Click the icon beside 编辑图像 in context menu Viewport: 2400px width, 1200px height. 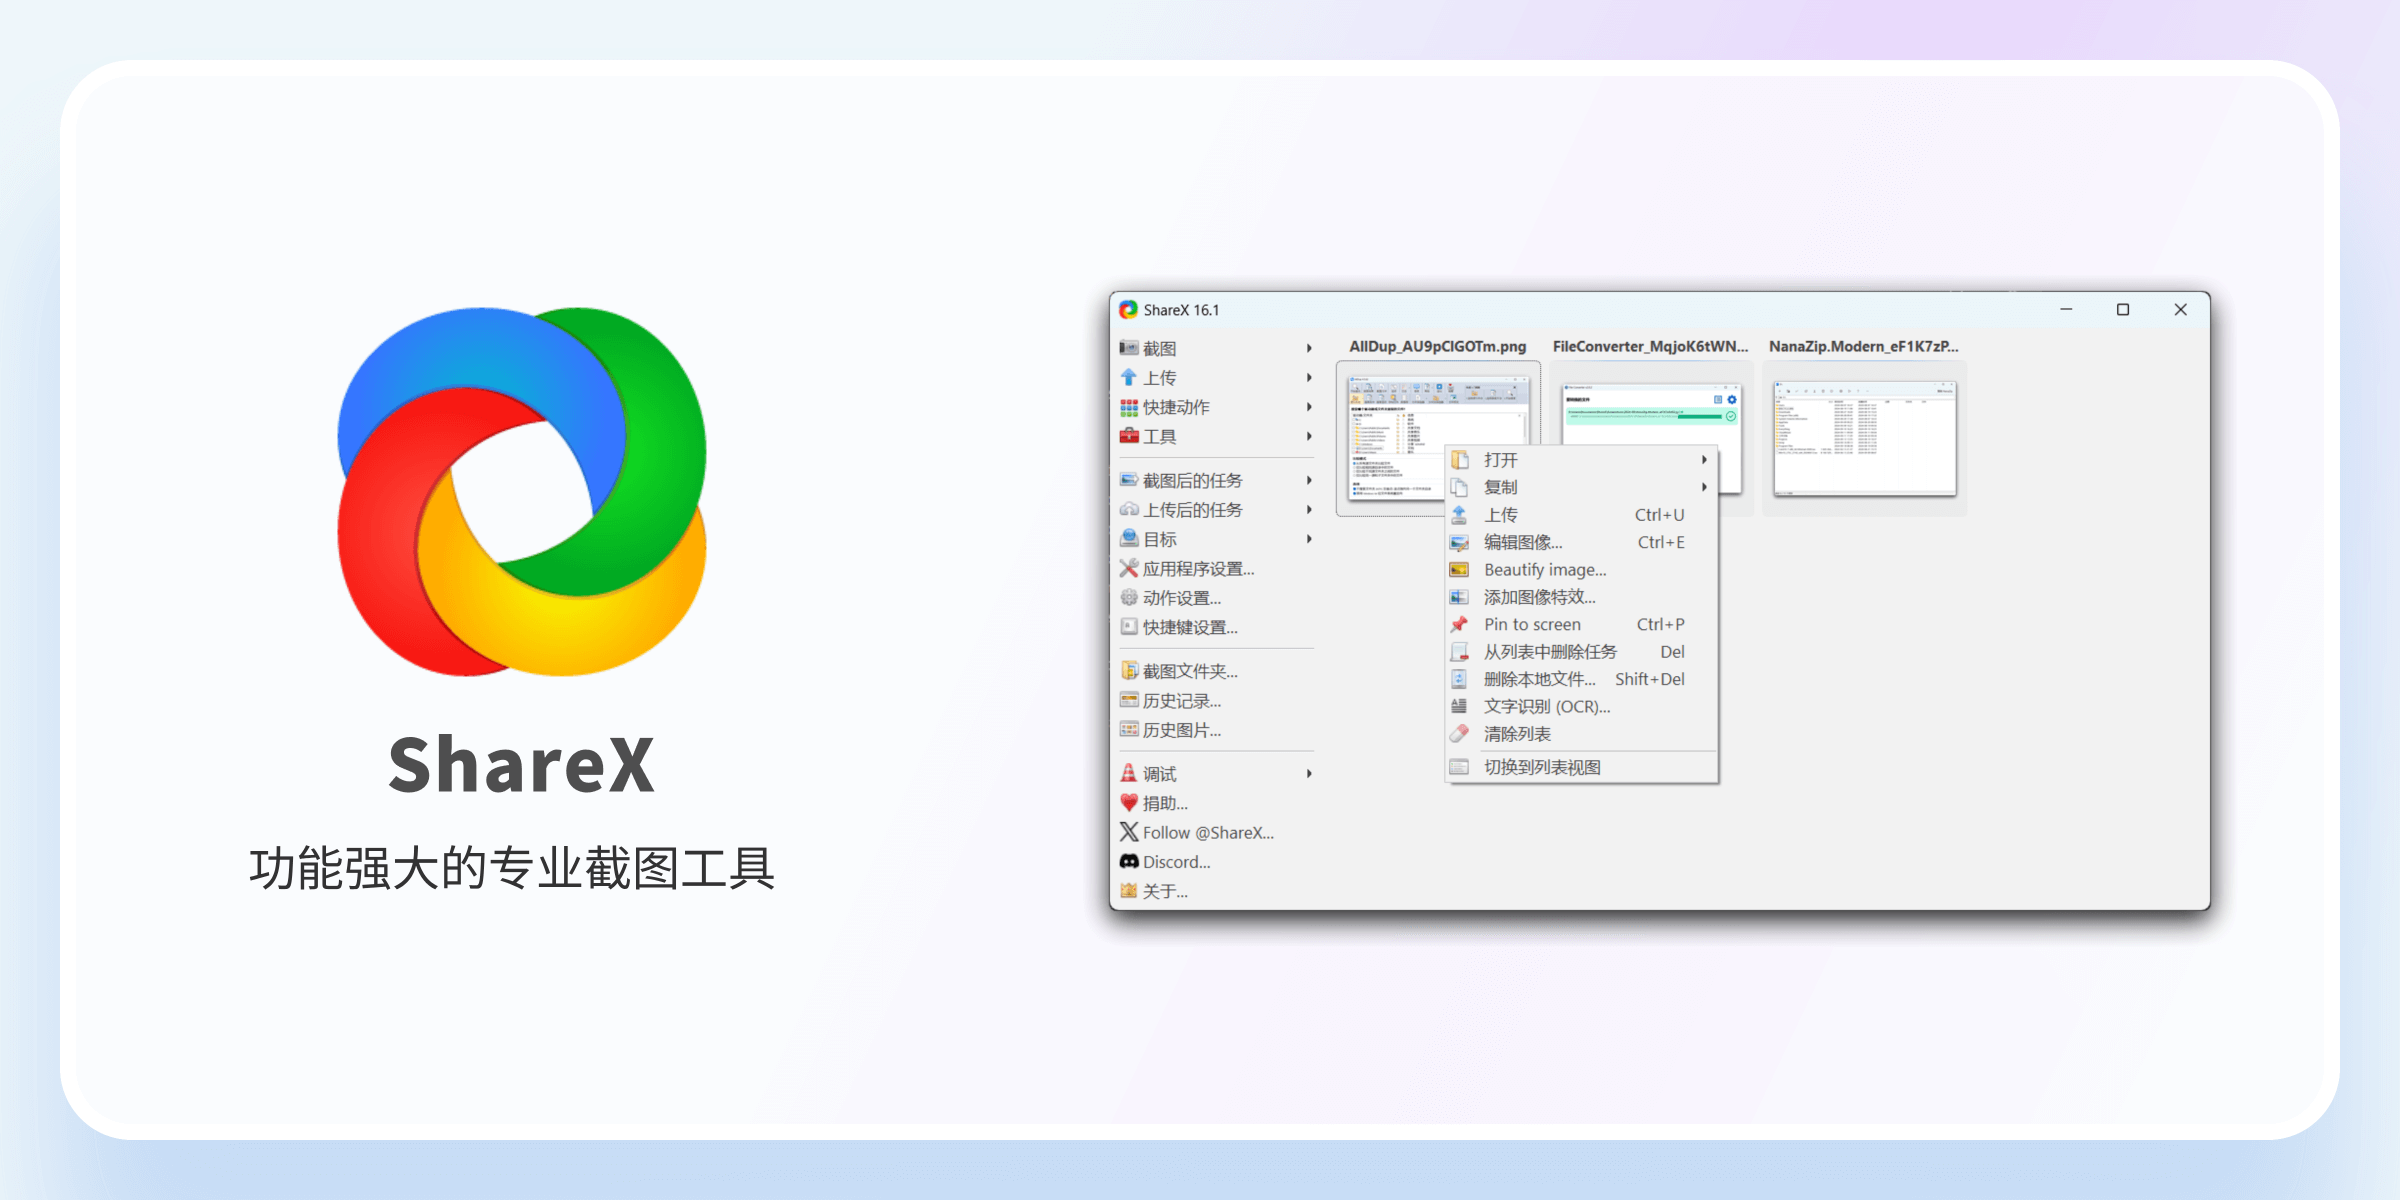click(1459, 542)
